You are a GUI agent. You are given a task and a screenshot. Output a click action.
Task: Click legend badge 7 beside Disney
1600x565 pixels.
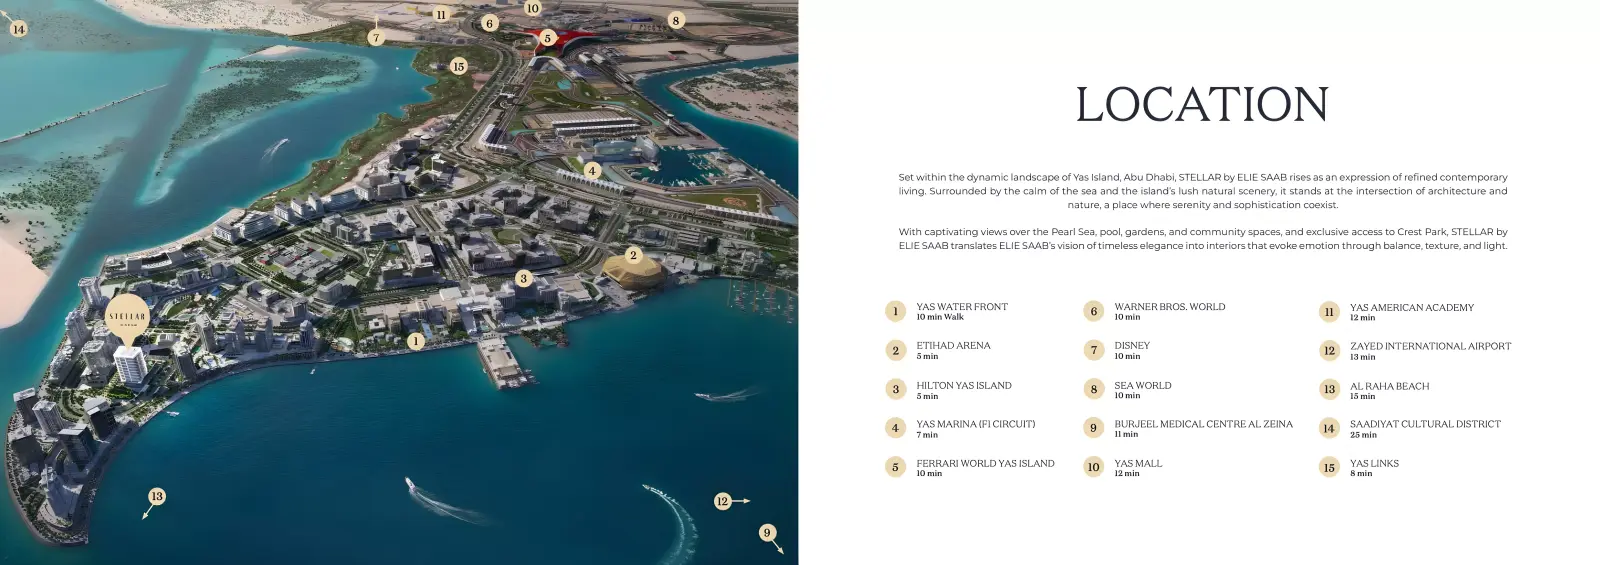point(1093,350)
